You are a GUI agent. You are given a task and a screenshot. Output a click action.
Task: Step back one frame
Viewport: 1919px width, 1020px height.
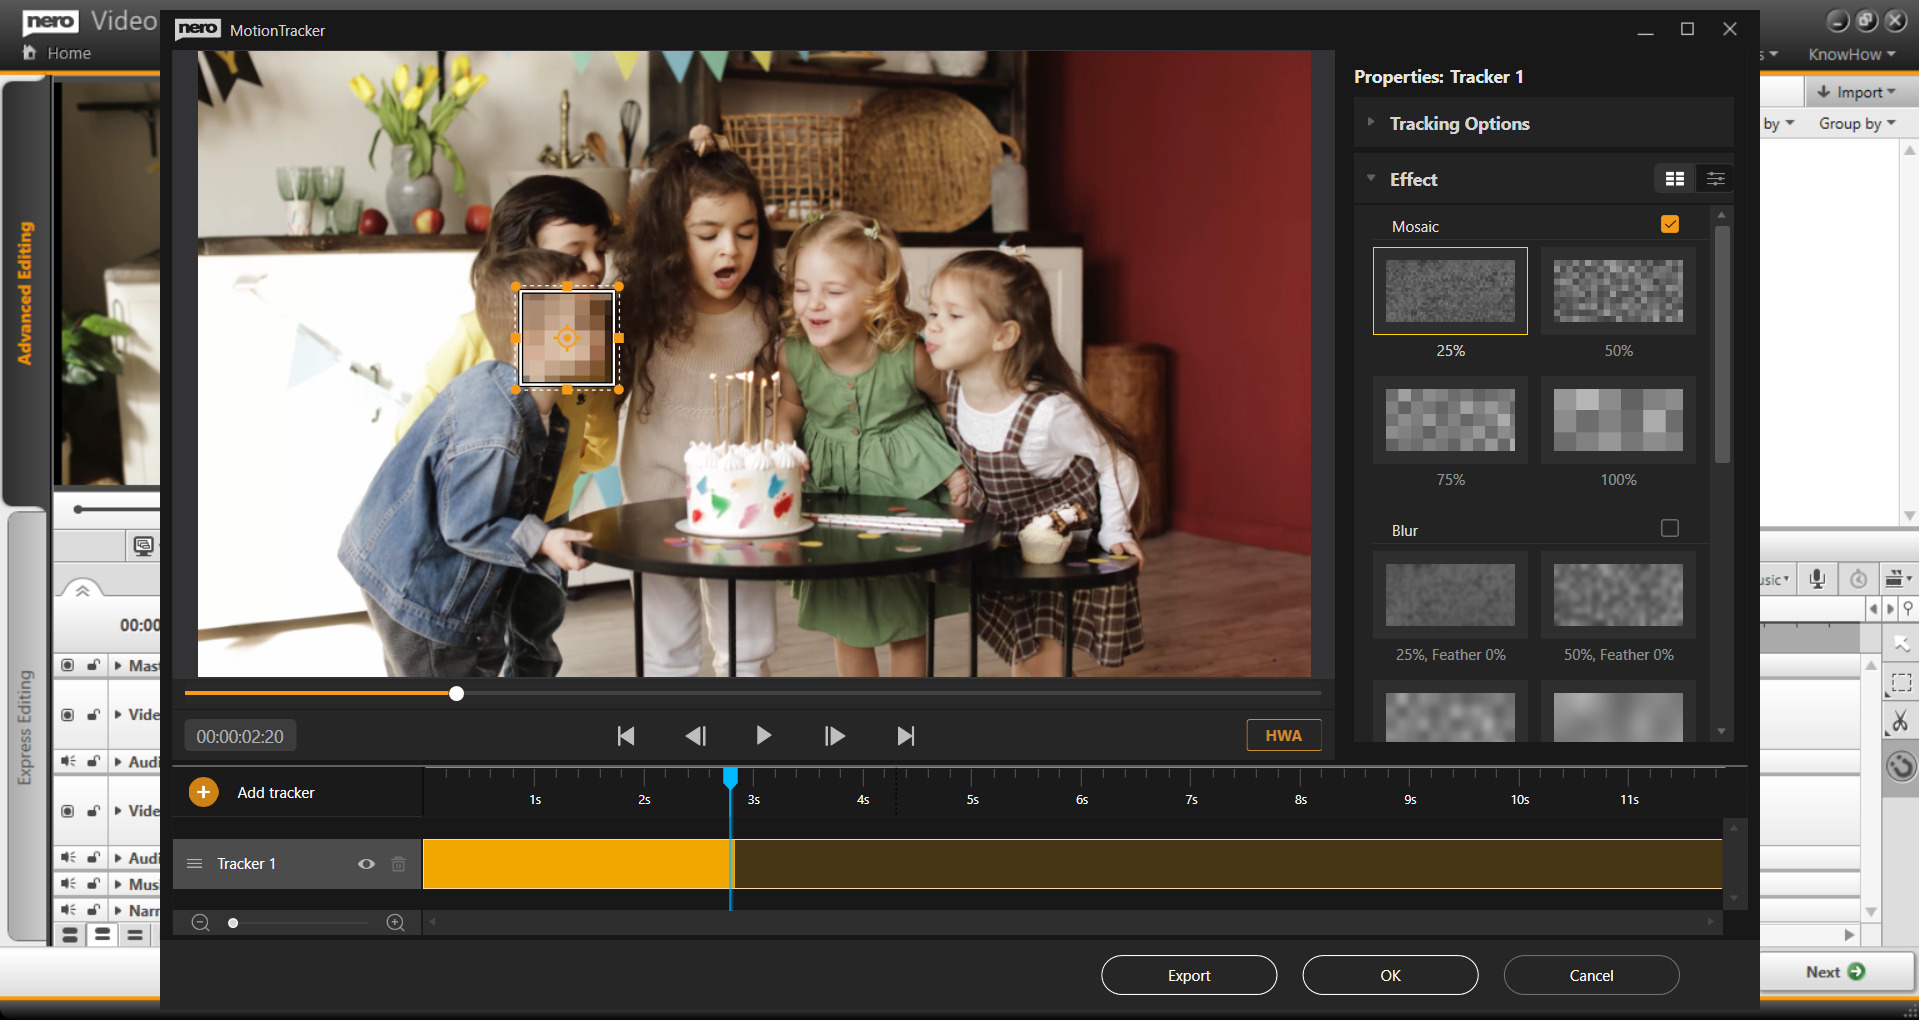click(x=695, y=736)
